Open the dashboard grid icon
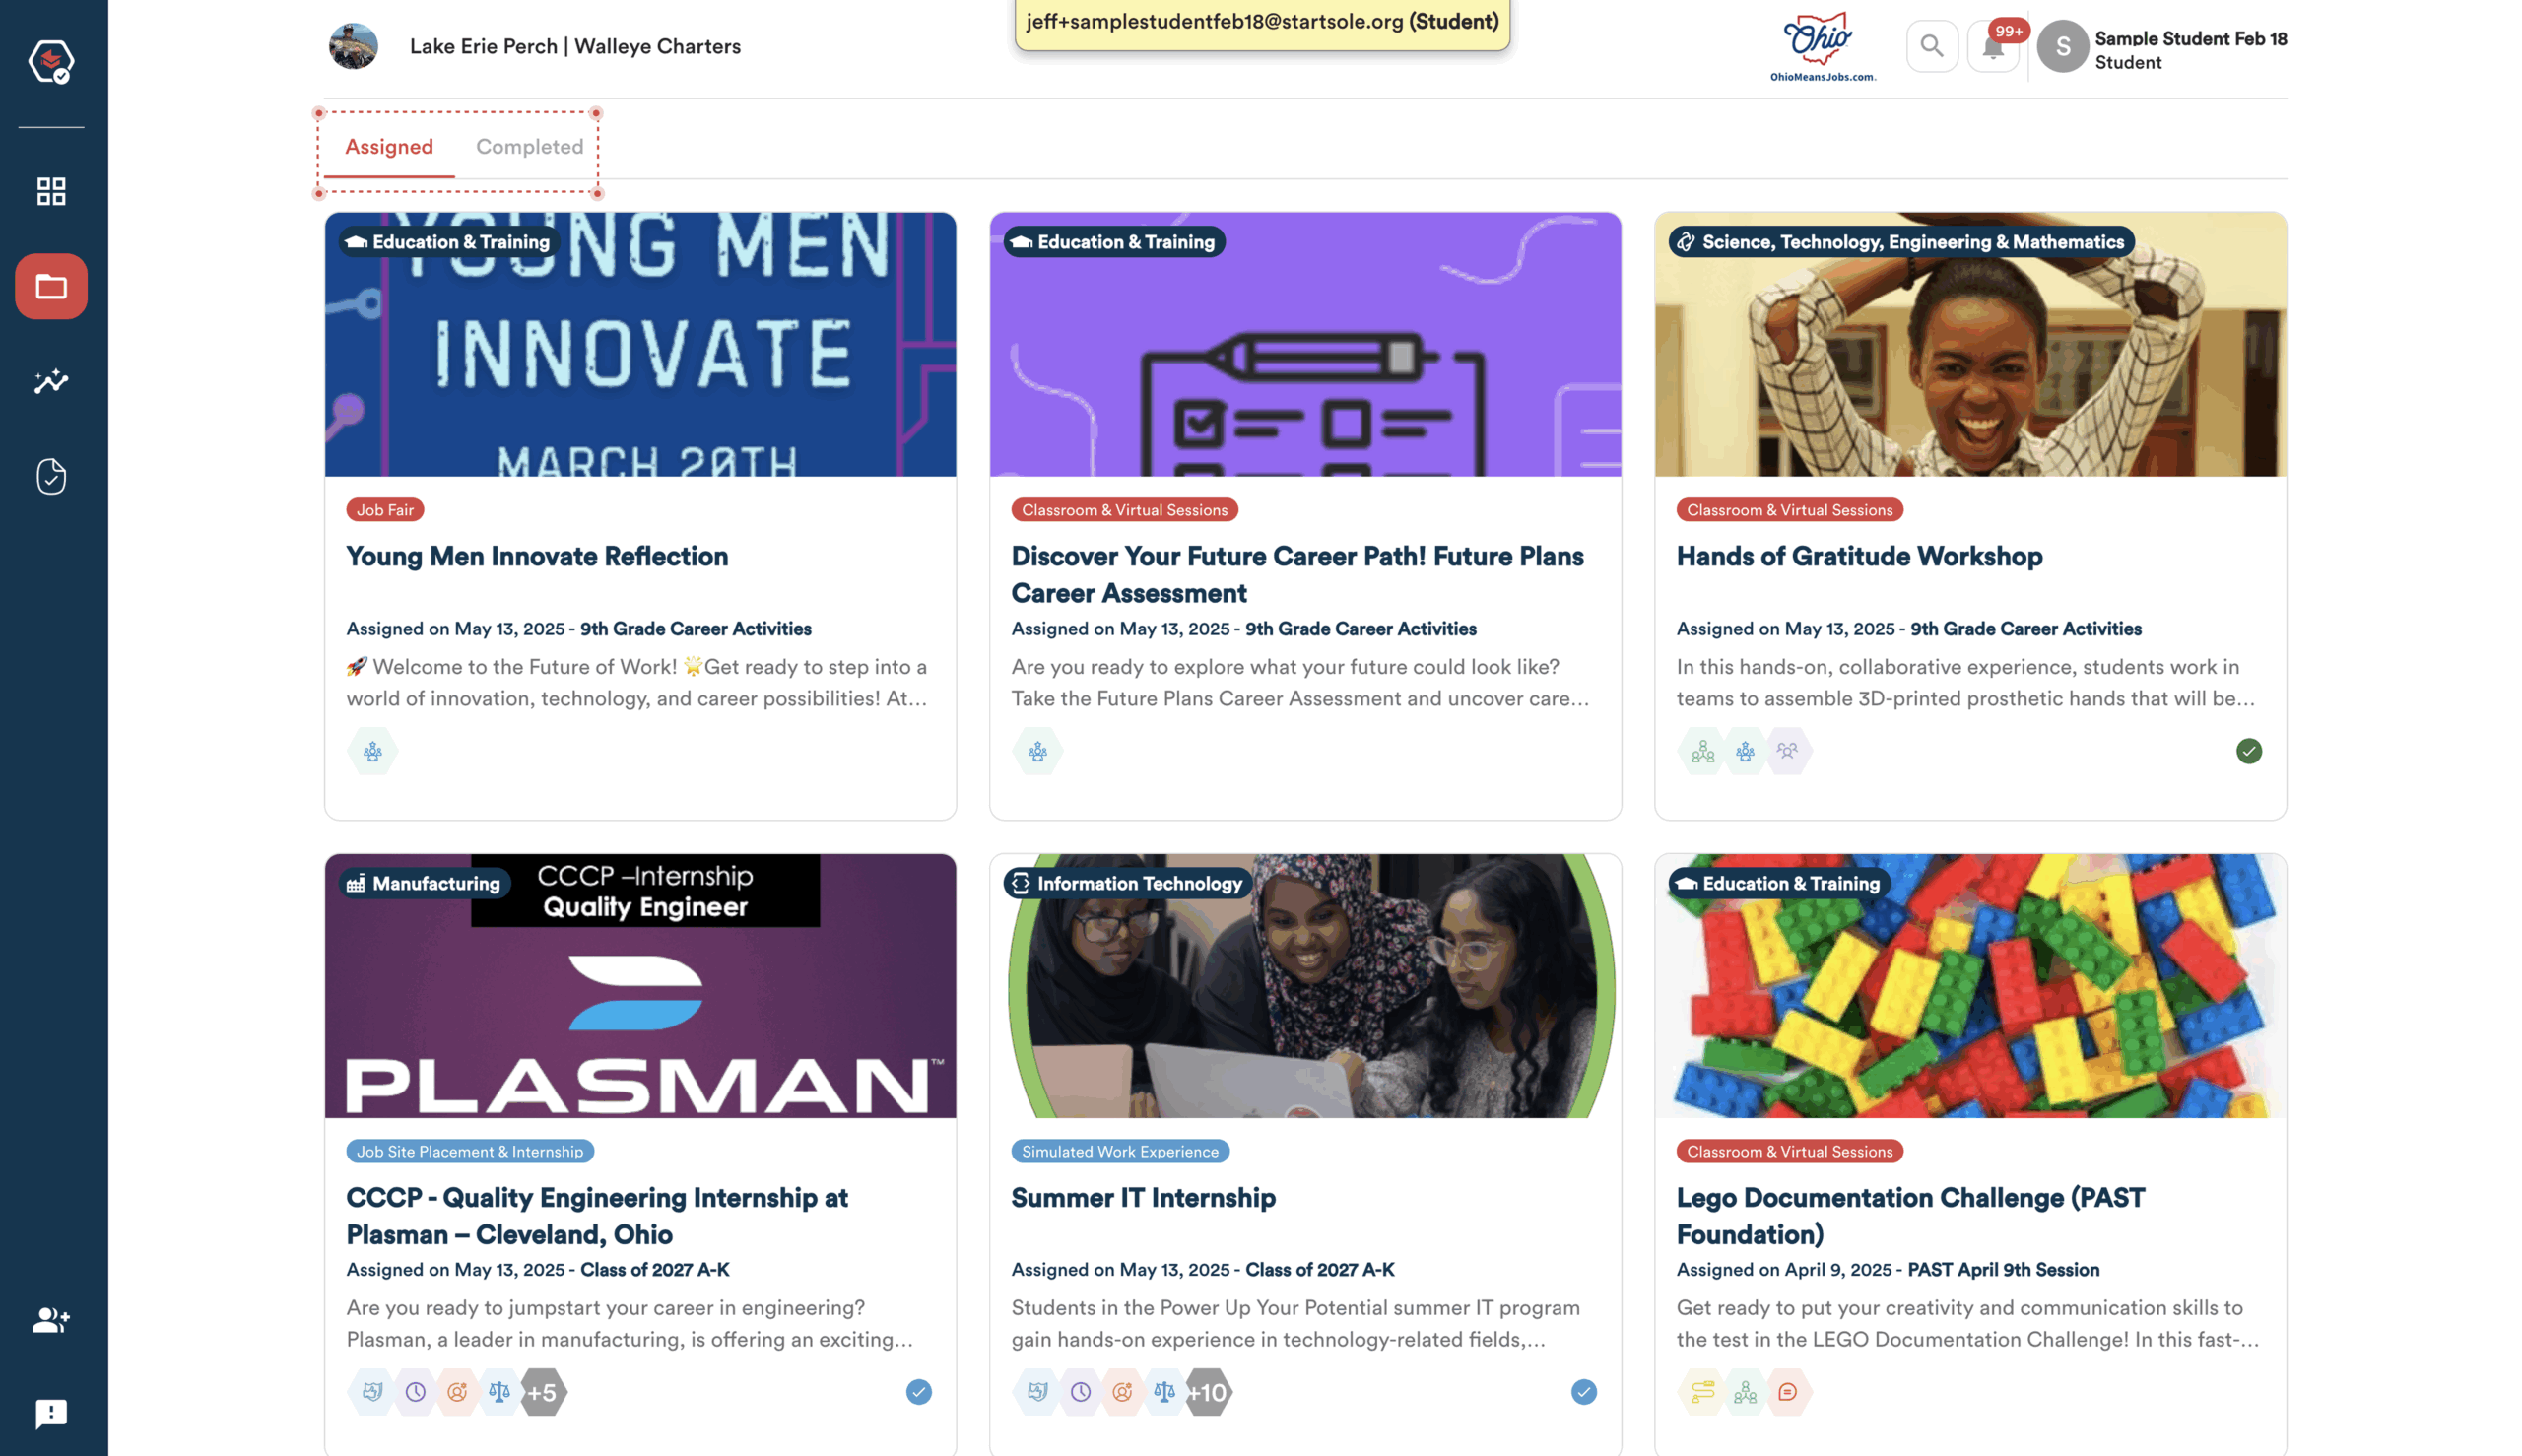 pyautogui.click(x=51, y=191)
